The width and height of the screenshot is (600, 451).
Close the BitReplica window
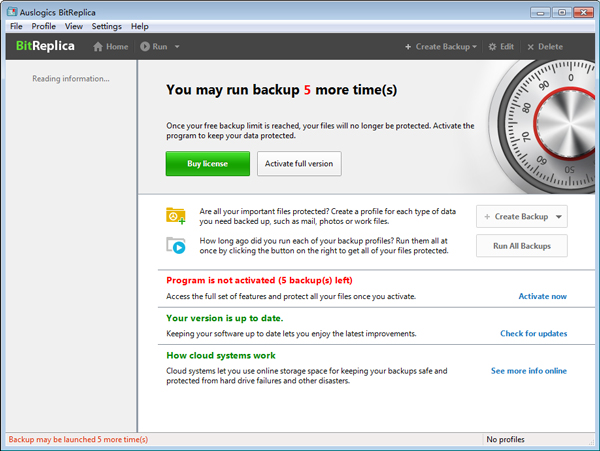click(584, 13)
